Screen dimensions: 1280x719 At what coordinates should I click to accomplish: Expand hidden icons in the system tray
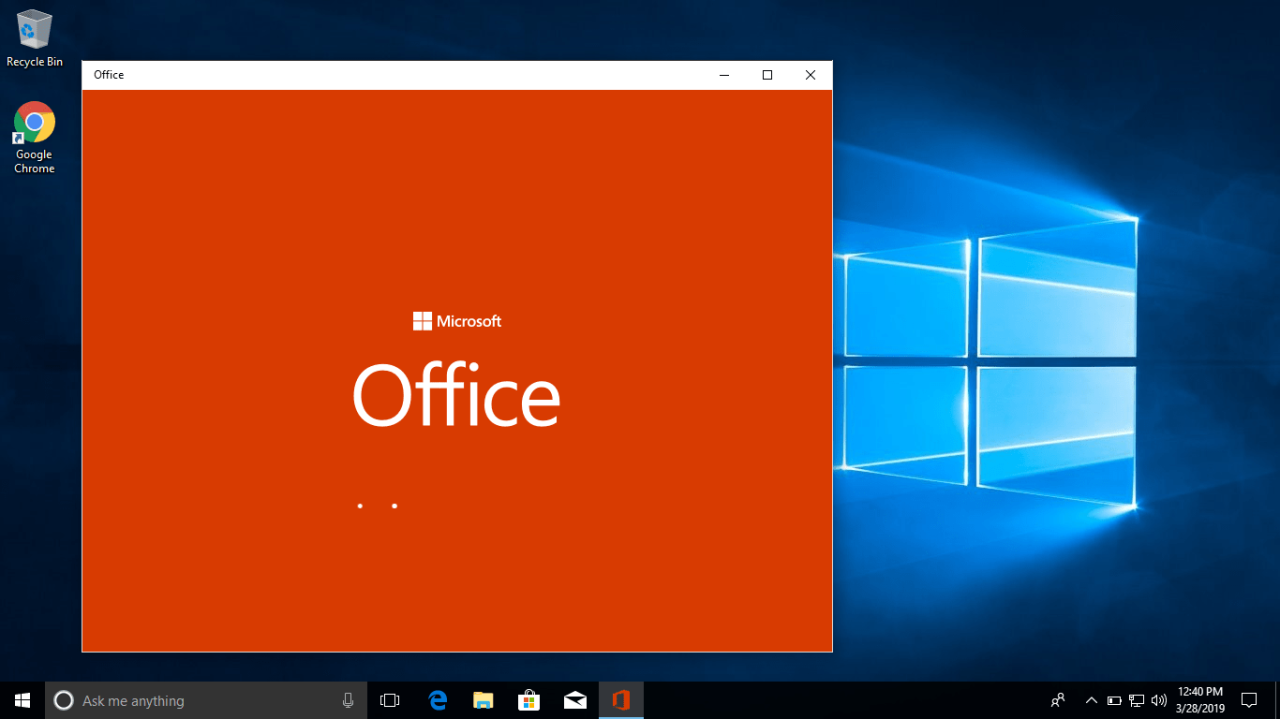(1091, 700)
